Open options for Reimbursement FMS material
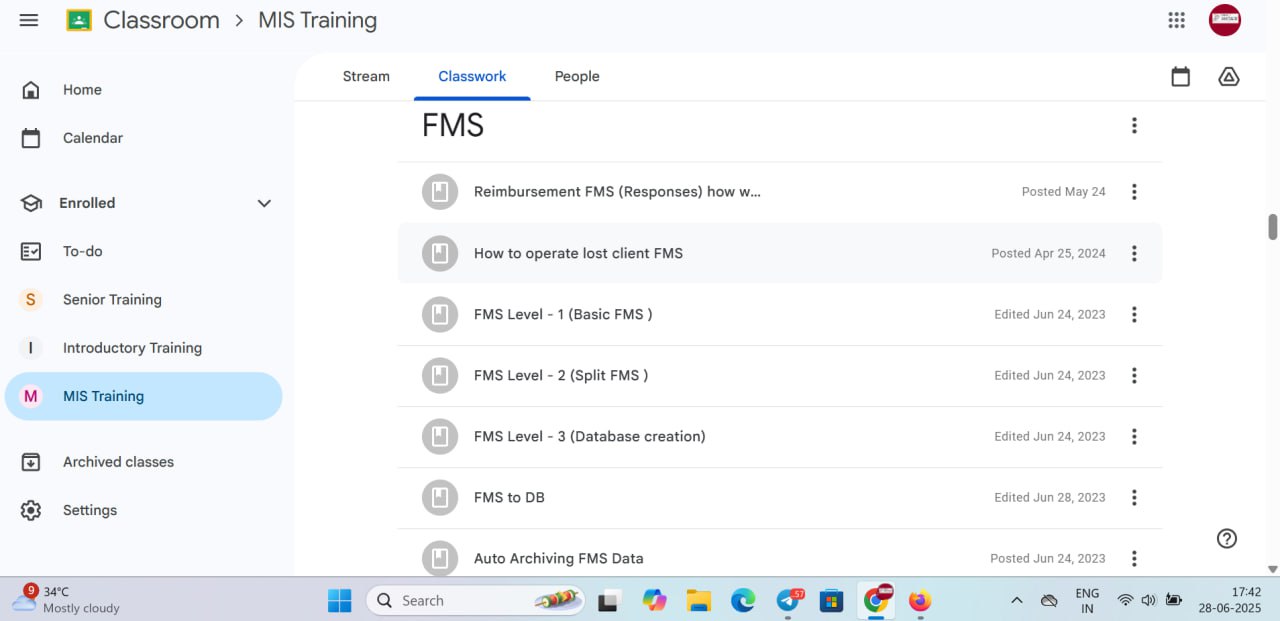The image size is (1280, 621). click(1134, 192)
